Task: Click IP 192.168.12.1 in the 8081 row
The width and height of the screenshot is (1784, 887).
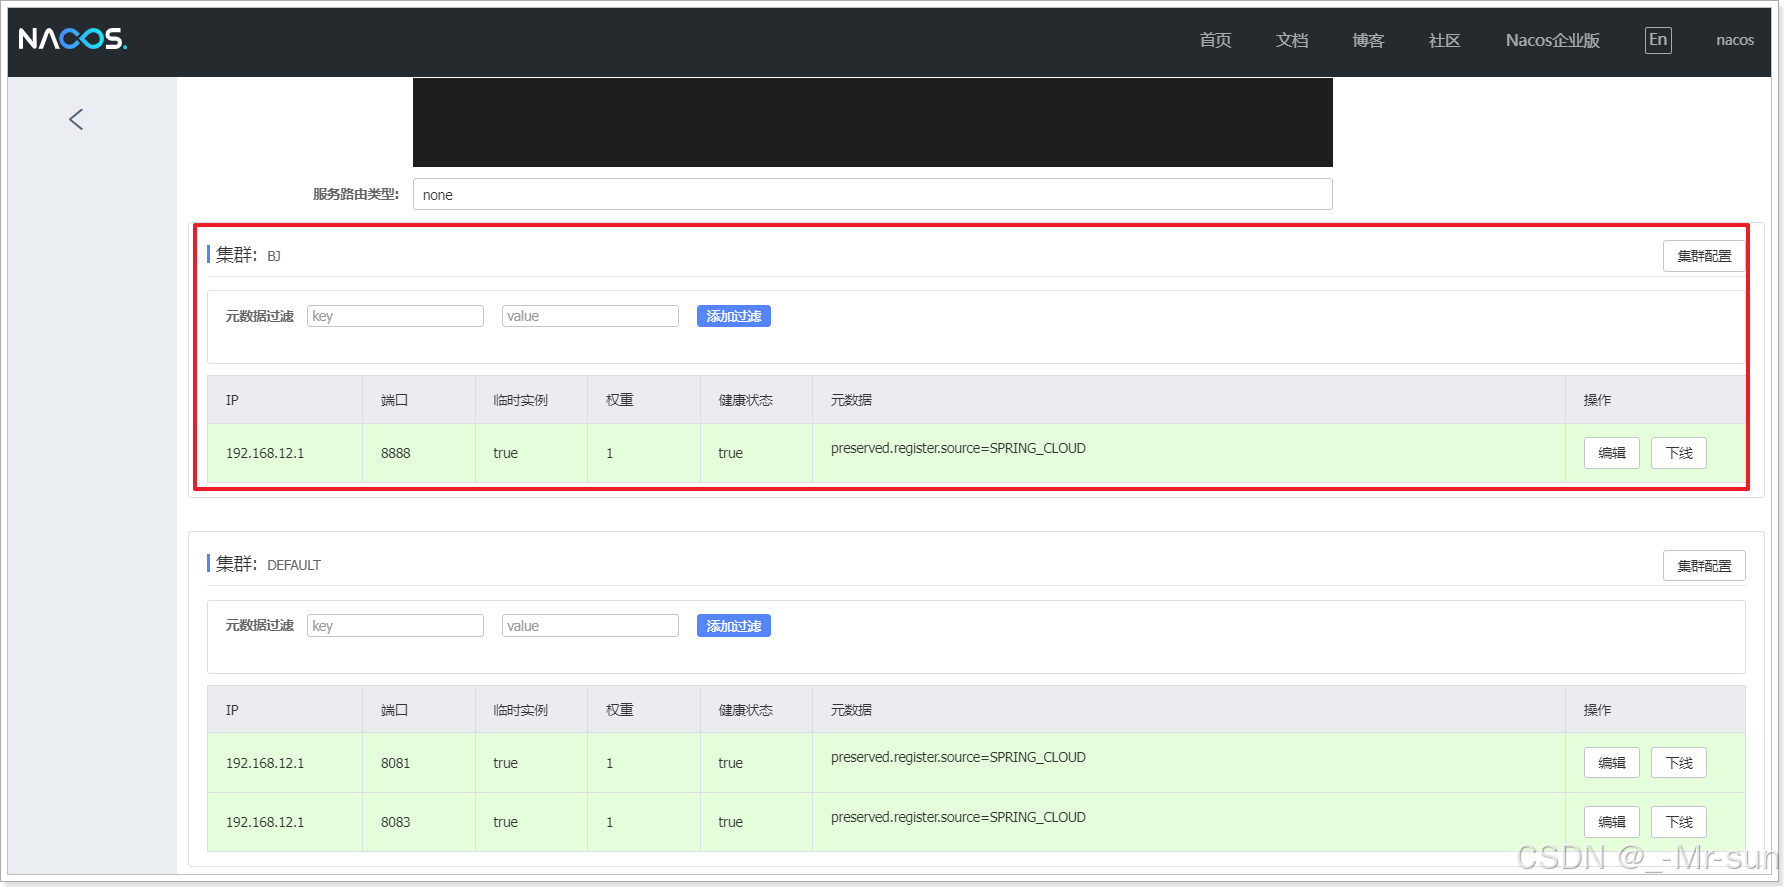Action: pyautogui.click(x=265, y=763)
